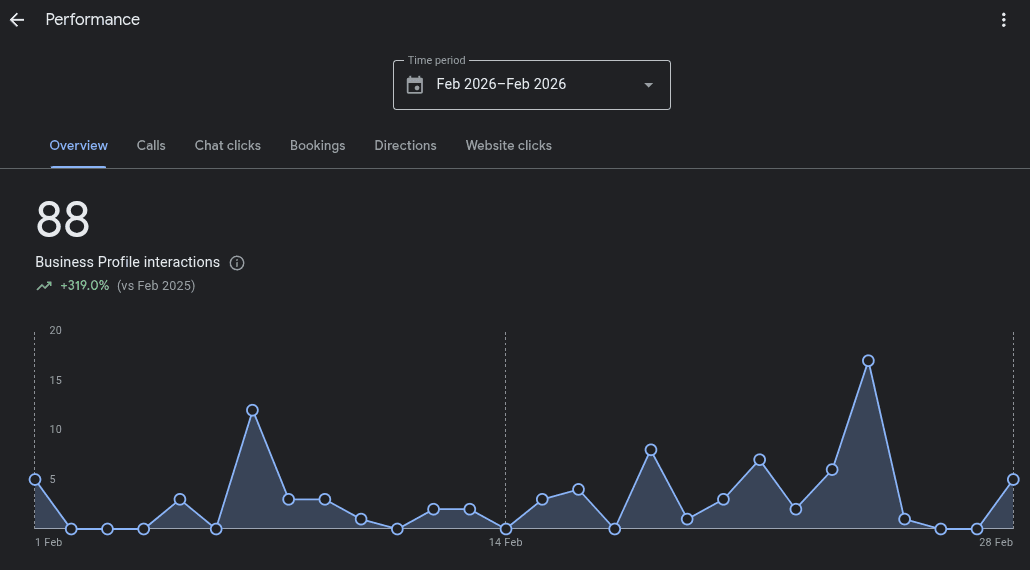View the Directions tab
The image size is (1030, 570).
pos(405,146)
